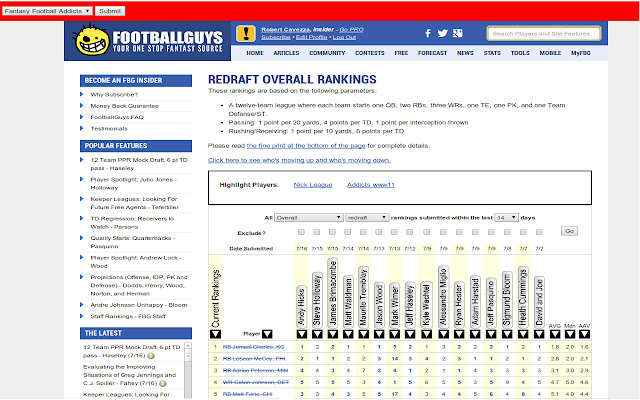
Task: Click the yellow exclamation alert icon
Action: point(246,33)
